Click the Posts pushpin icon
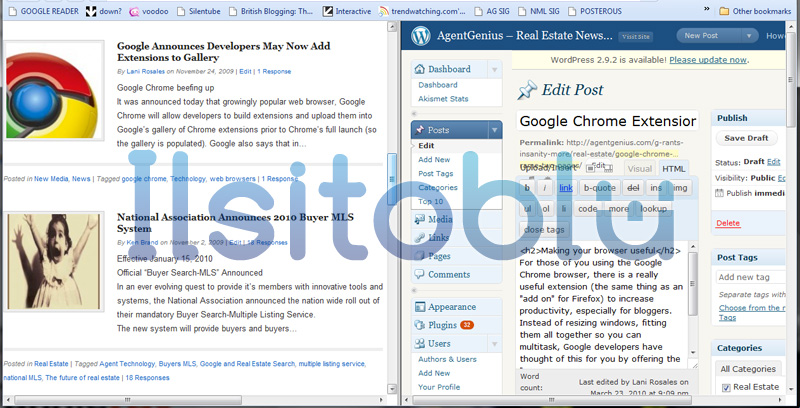800x408 pixels. point(419,130)
